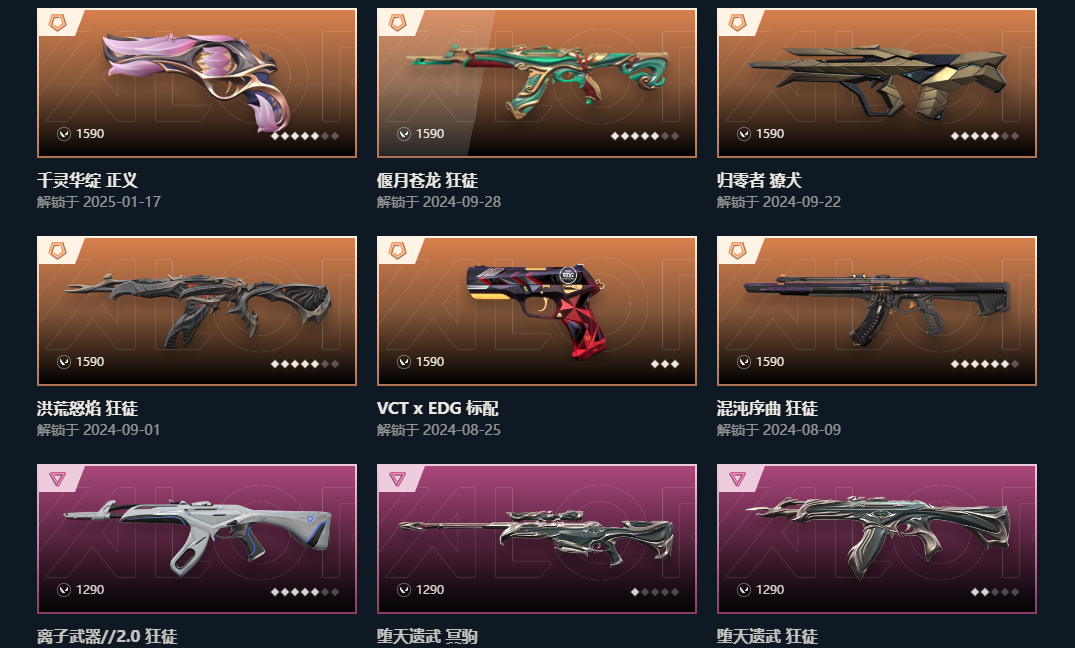Click the pink triangle badge on 离子武器//2.0 狂徒 card
This screenshot has height=648, width=1075.
[58, 479]
